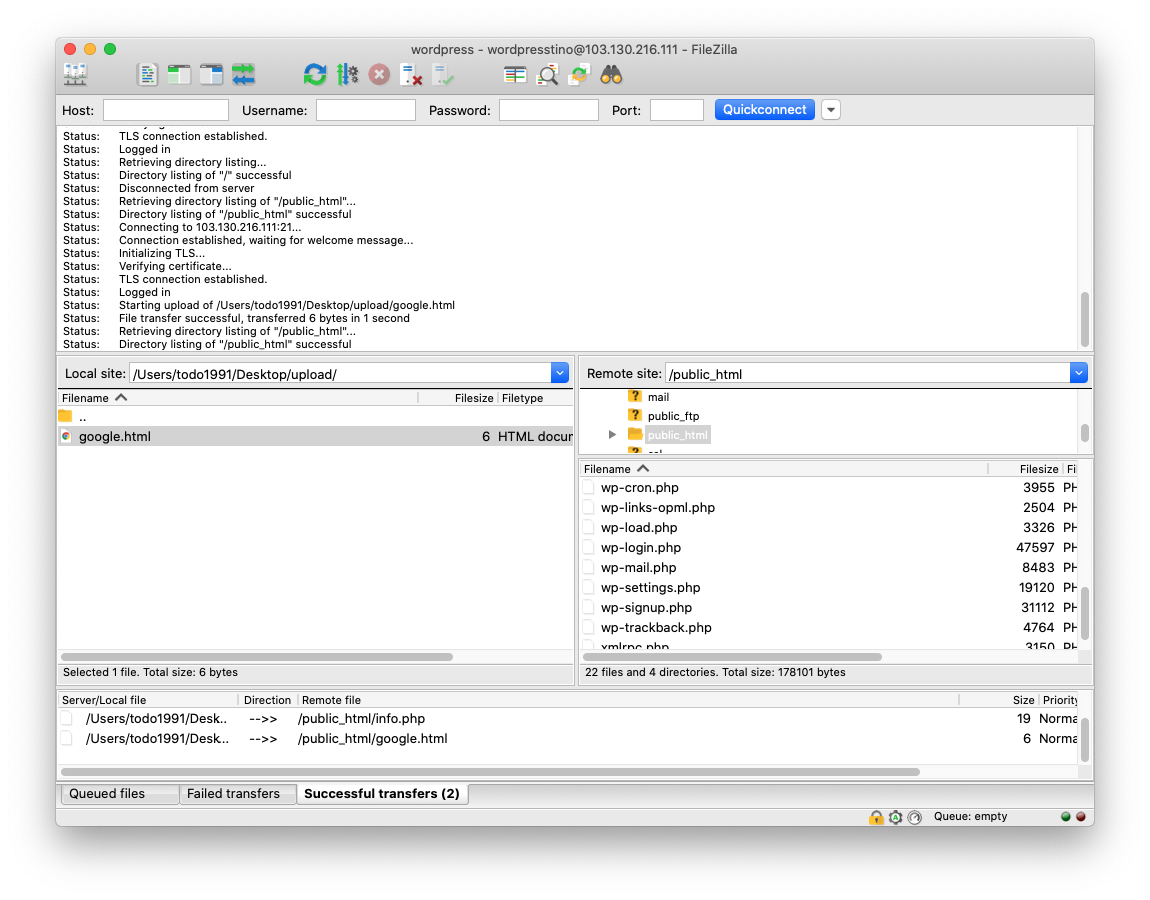Toggle the message log display
Screen dimensions: 1150x900
pyautogui.click(x=147, y=75)
